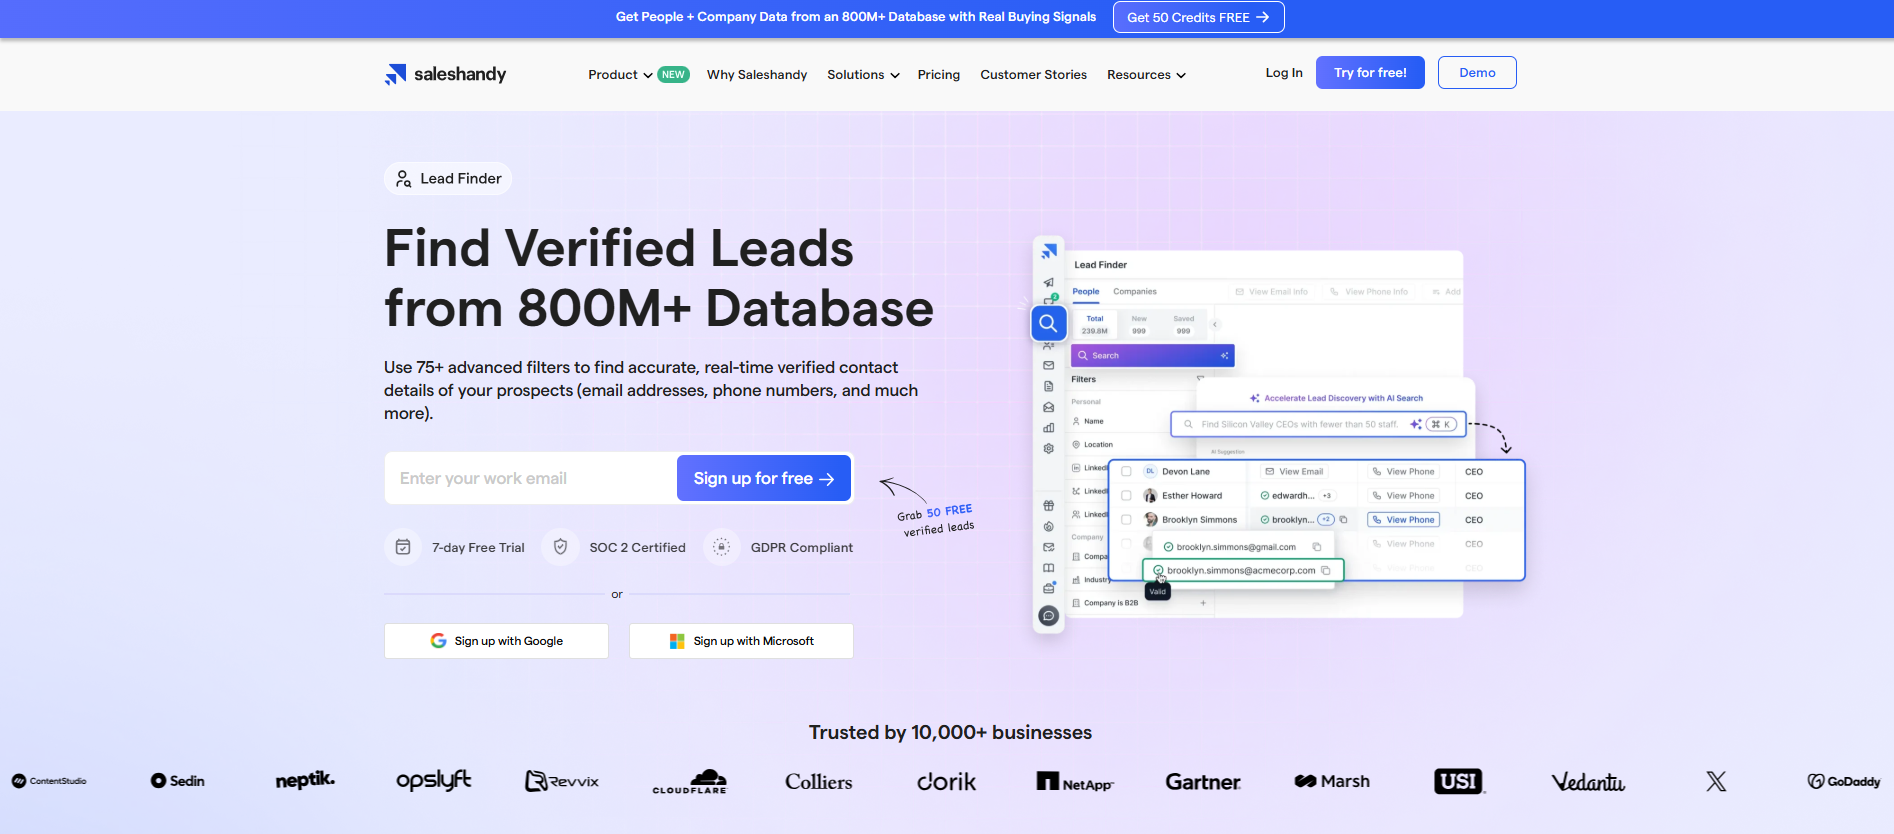Click the Company is B2B filter text
The height and width of the screenshot is (834, 1894).
(1111, 603)
